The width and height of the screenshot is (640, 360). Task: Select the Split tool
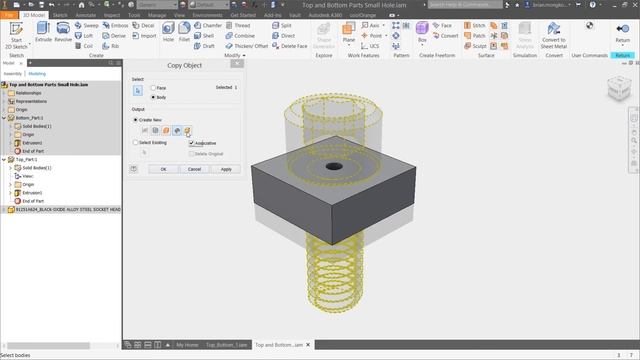(282, 25)
